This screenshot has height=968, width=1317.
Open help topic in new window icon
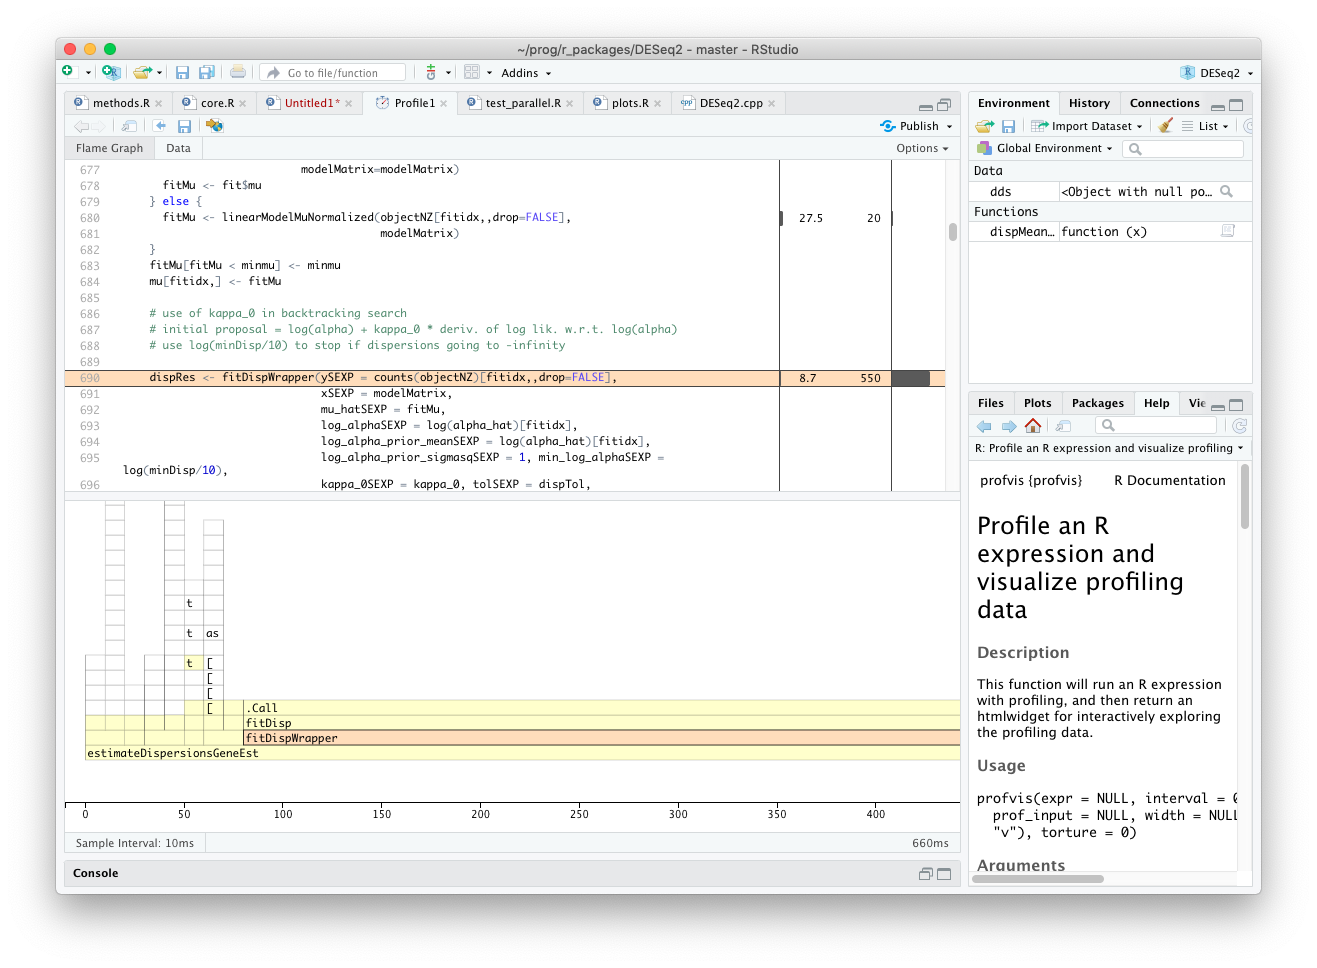pyautogui.click(x=1063, y=426)
